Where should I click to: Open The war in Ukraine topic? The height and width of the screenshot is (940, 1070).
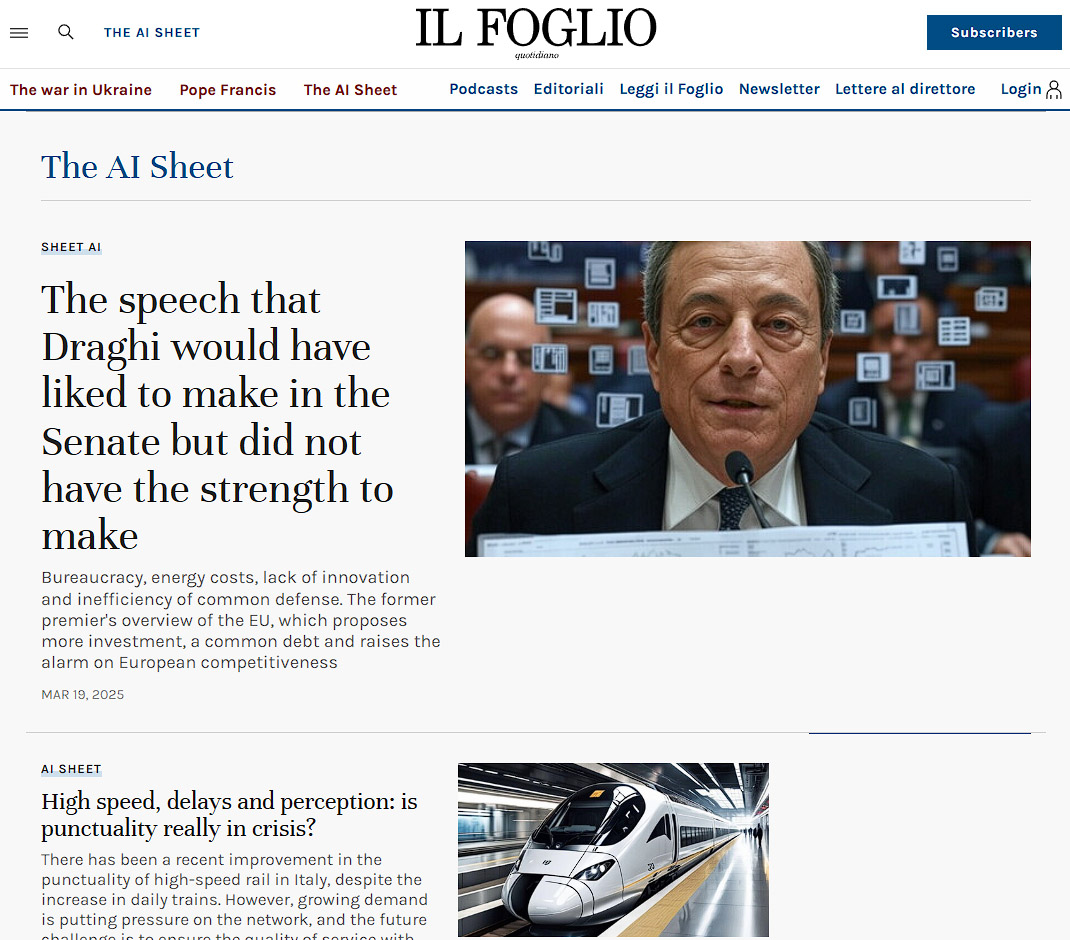coord(81,90)
